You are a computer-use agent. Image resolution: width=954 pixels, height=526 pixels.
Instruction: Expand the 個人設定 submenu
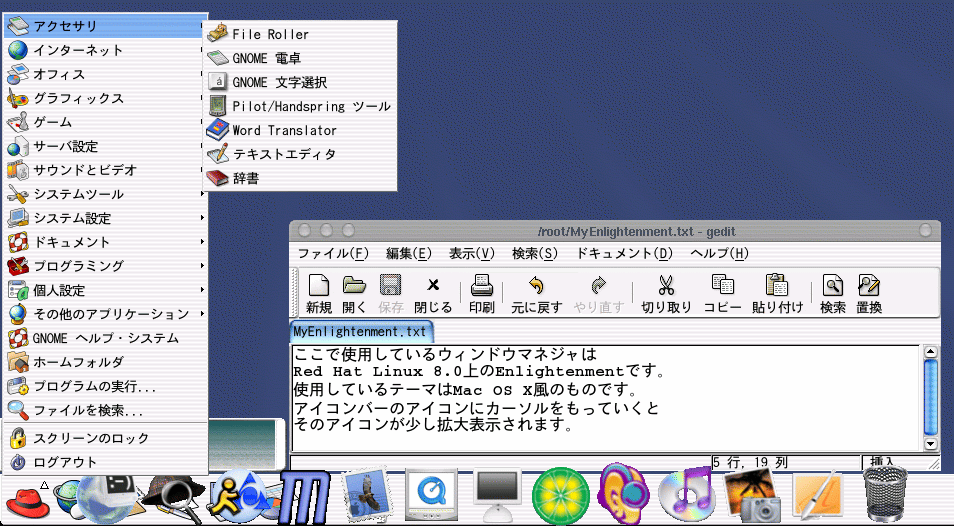(105, 290)
